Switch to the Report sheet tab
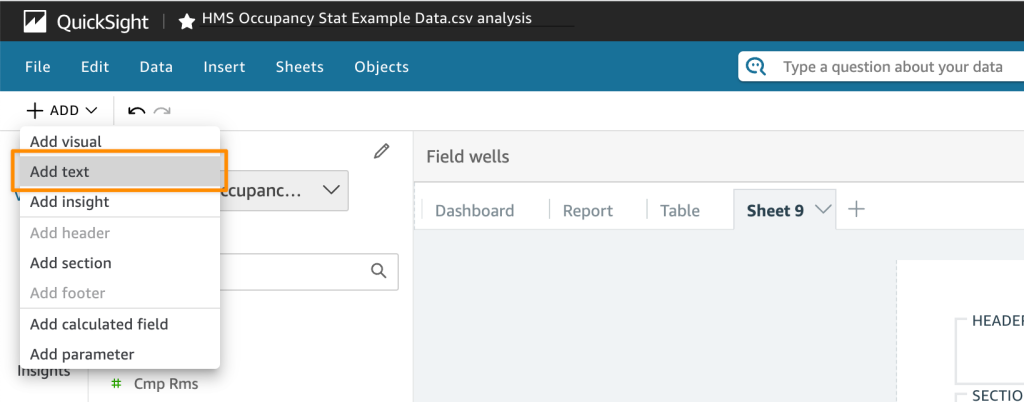The image size is (1024, 402). click(x=587, y=211)
